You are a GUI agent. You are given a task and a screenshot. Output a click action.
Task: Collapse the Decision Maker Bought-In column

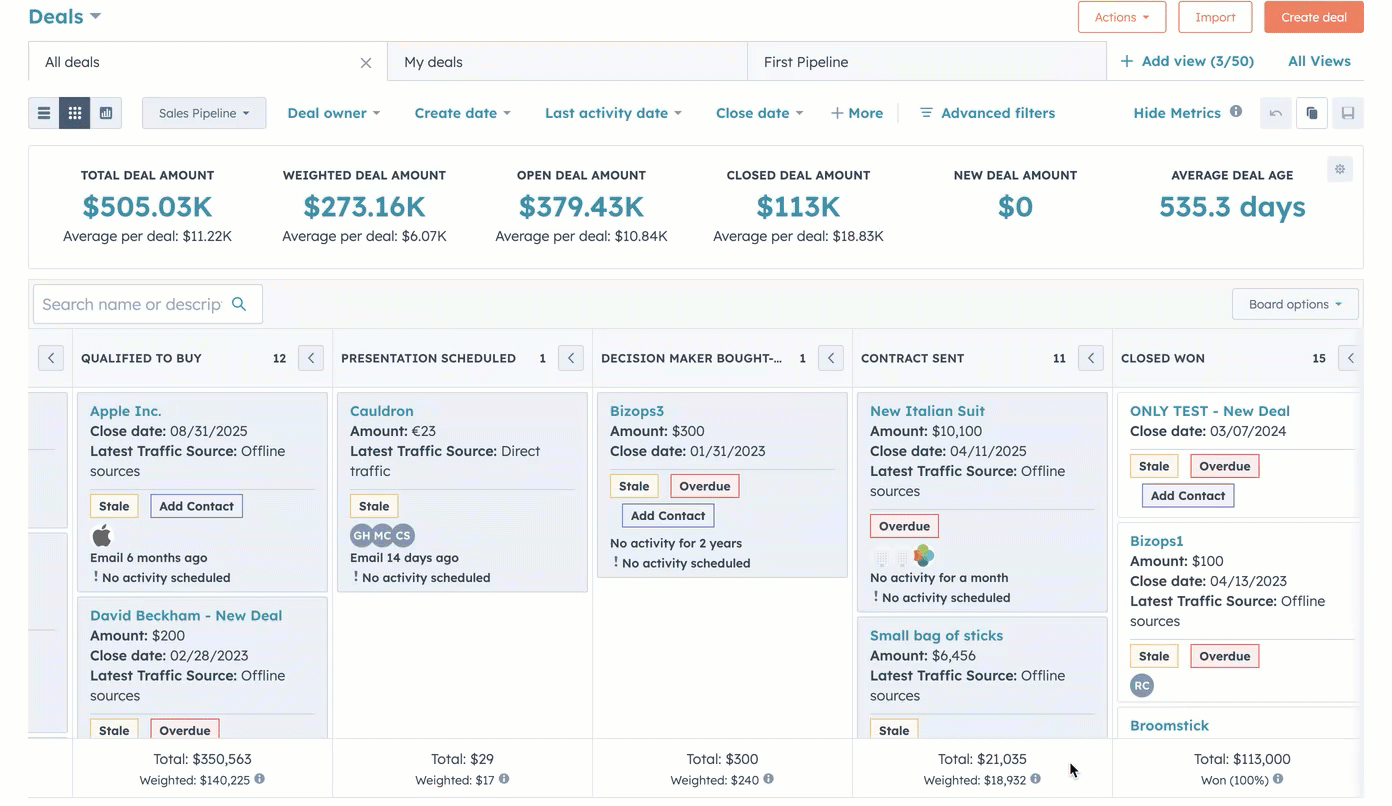[x=831, y=358]
